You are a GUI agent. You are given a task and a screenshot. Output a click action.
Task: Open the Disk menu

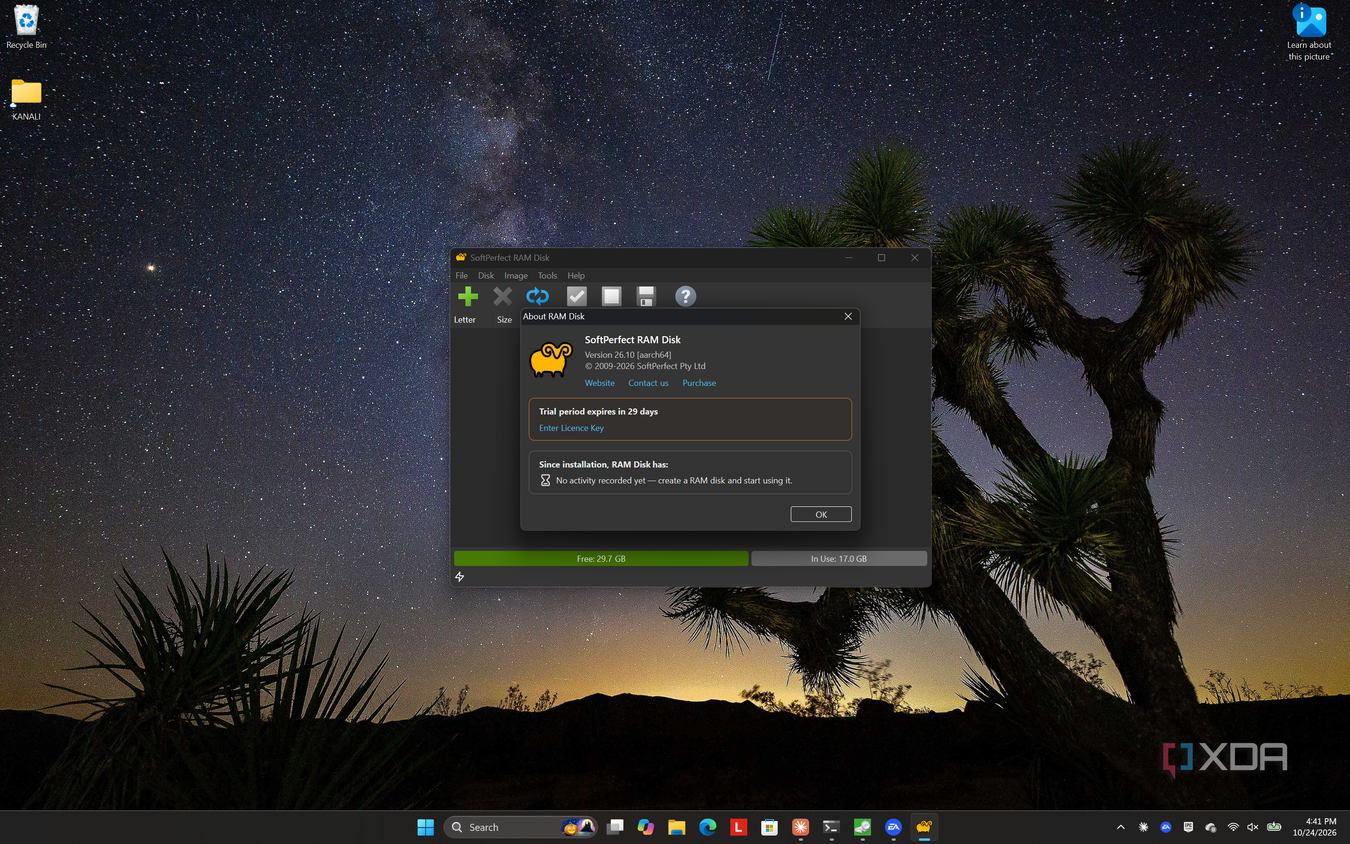pos(486,276)
